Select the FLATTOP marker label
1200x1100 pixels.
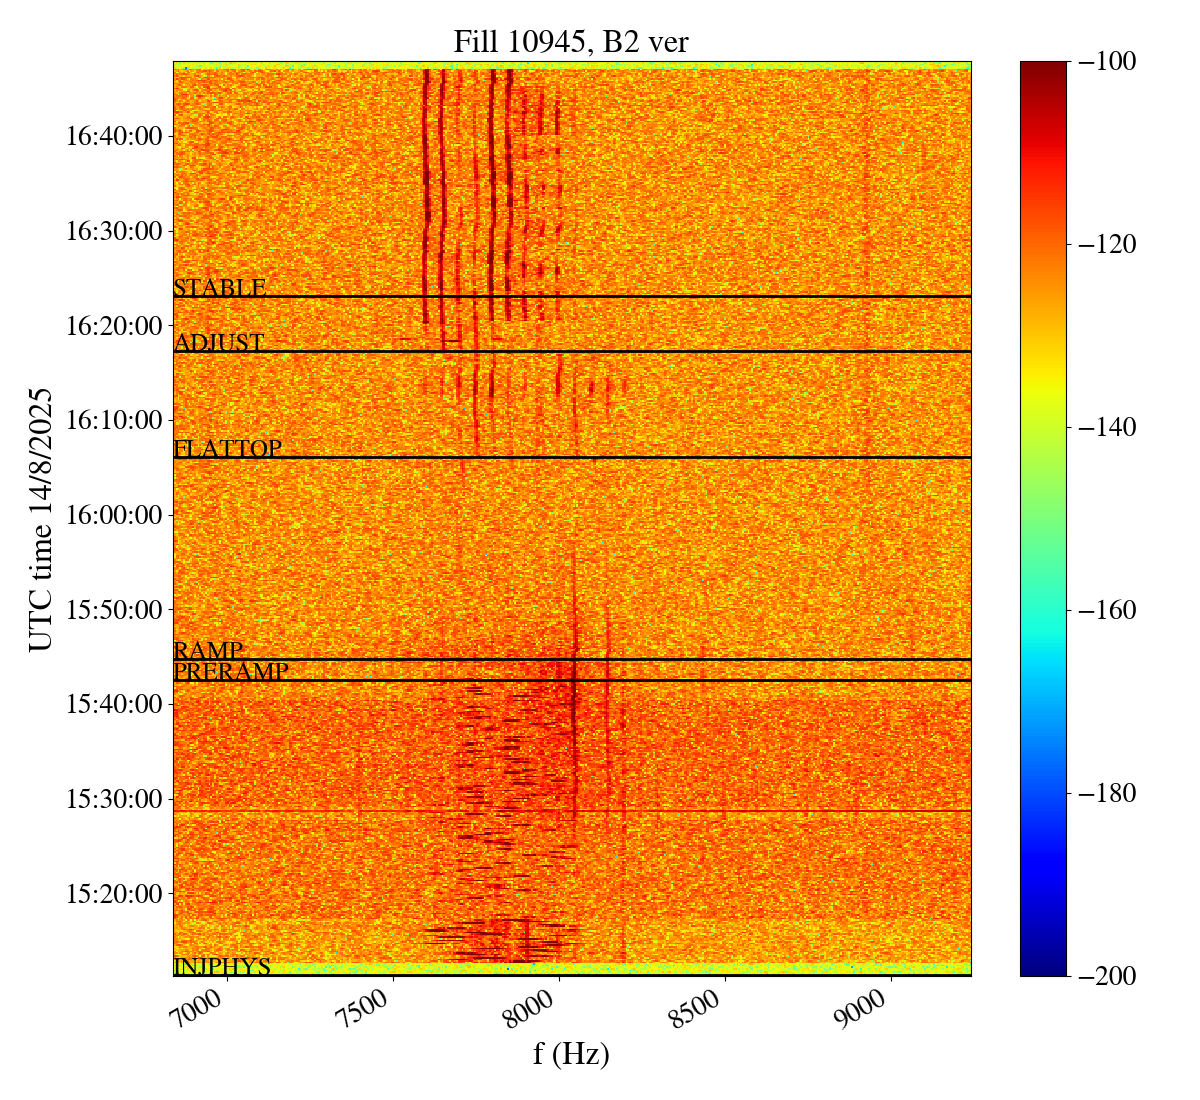[x=227, y=449]
